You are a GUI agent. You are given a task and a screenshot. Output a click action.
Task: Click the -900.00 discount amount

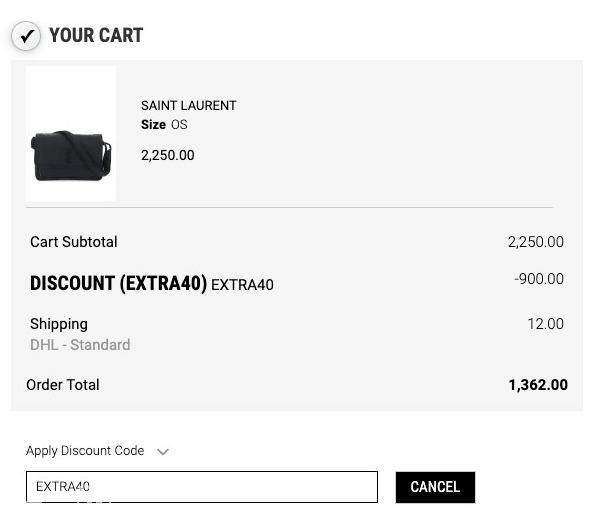point(539,279)
